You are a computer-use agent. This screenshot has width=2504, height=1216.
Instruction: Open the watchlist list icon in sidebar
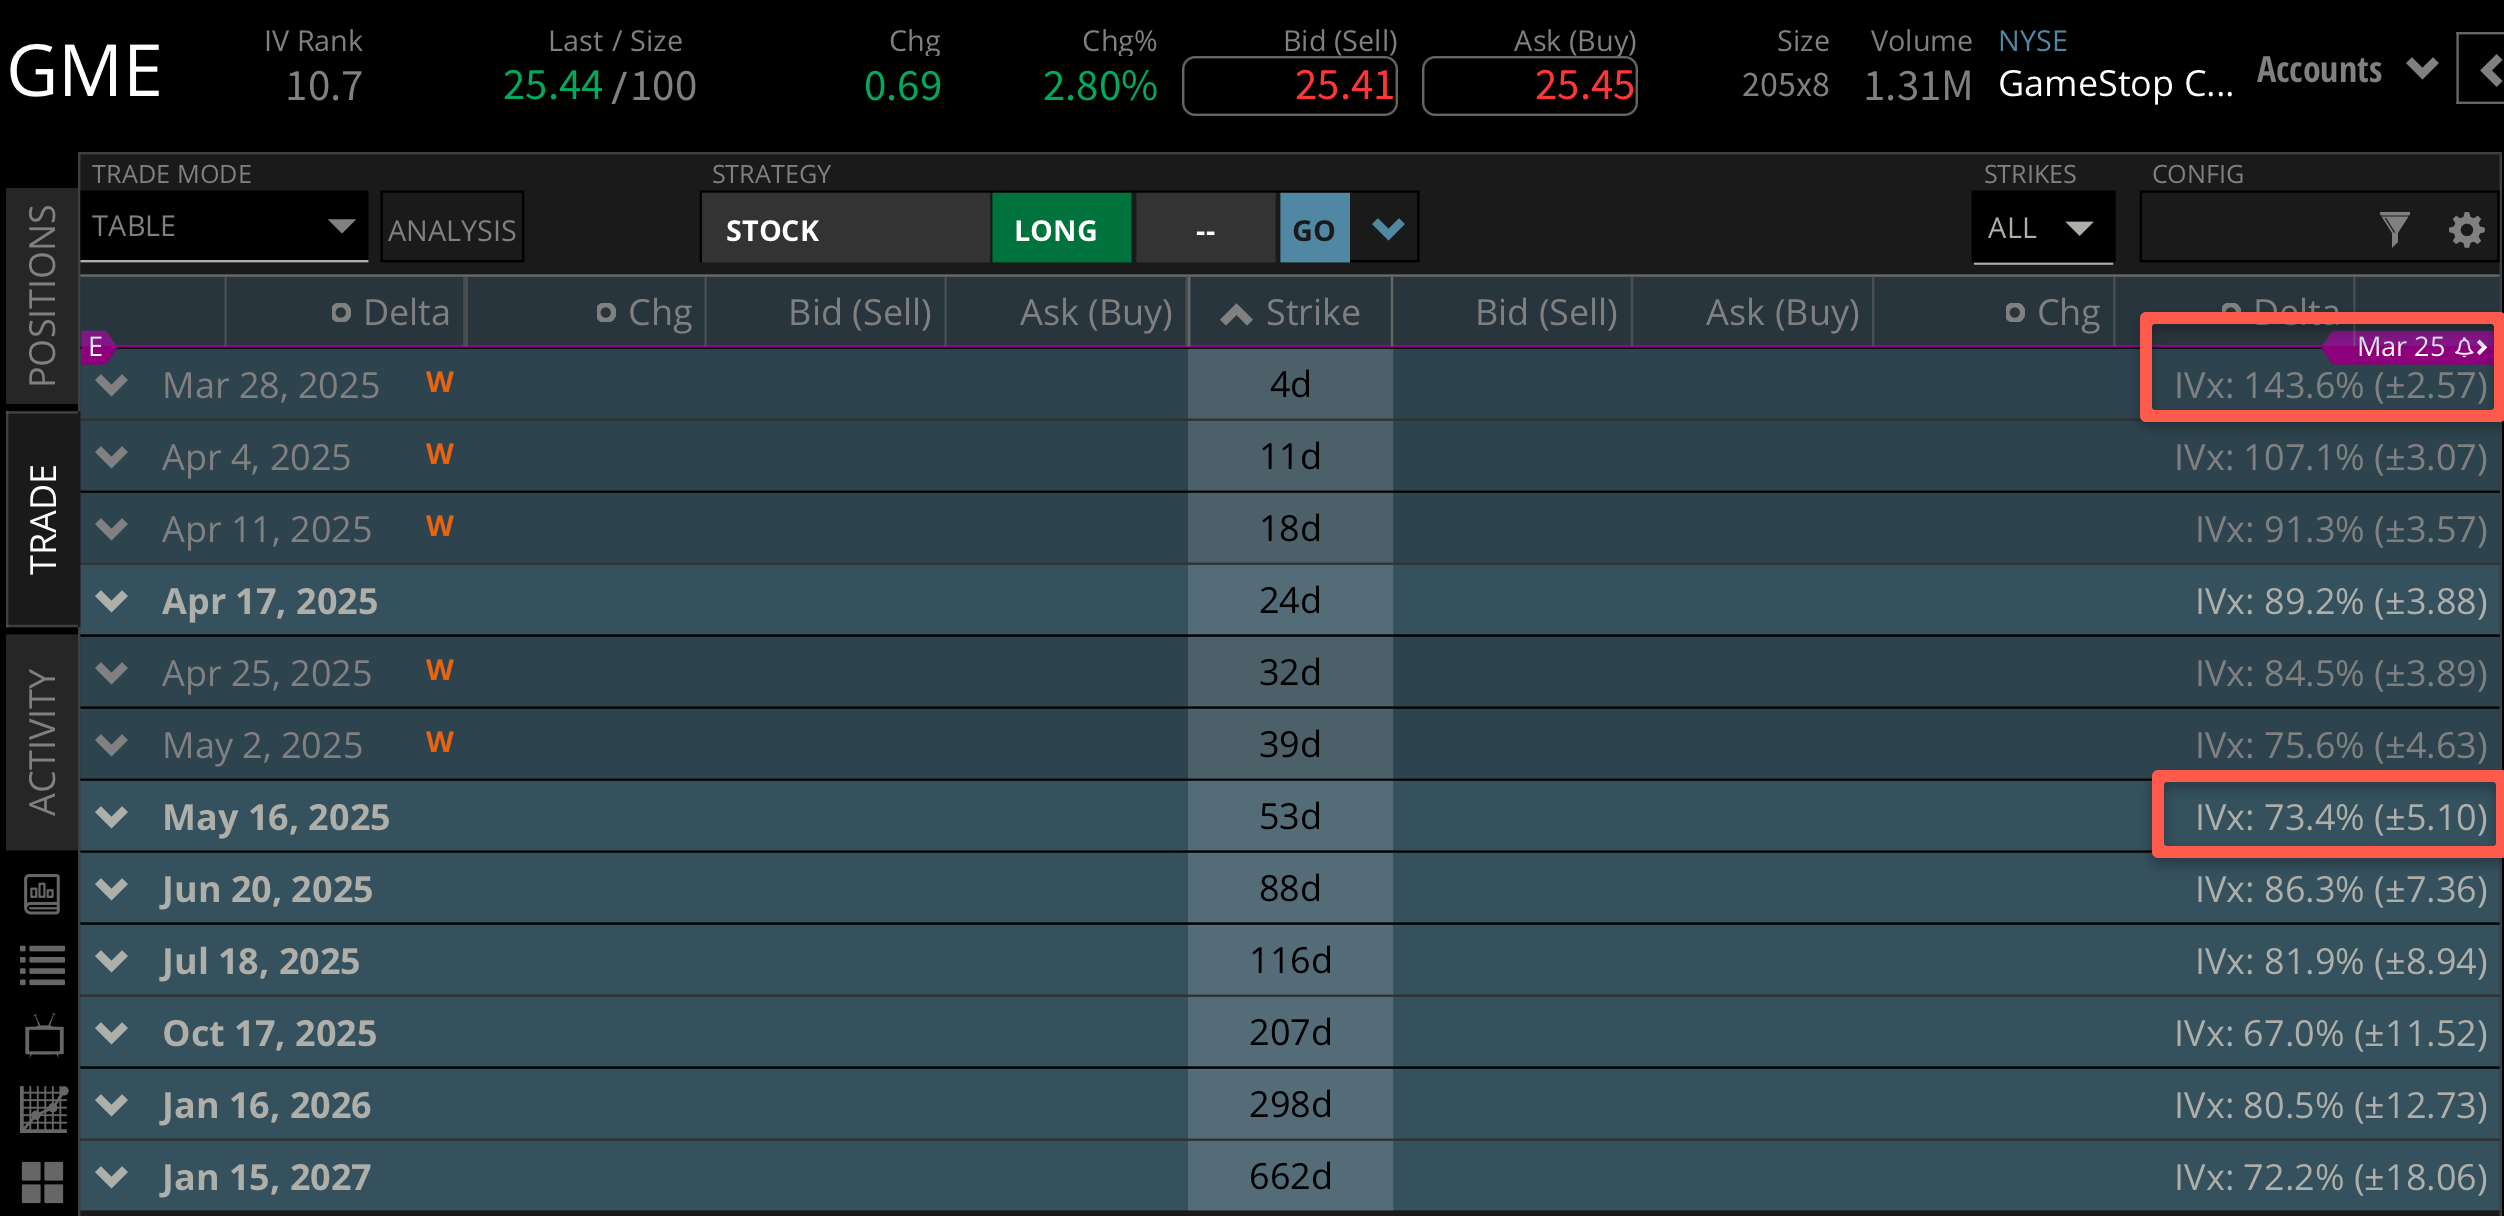pos(42,965)
